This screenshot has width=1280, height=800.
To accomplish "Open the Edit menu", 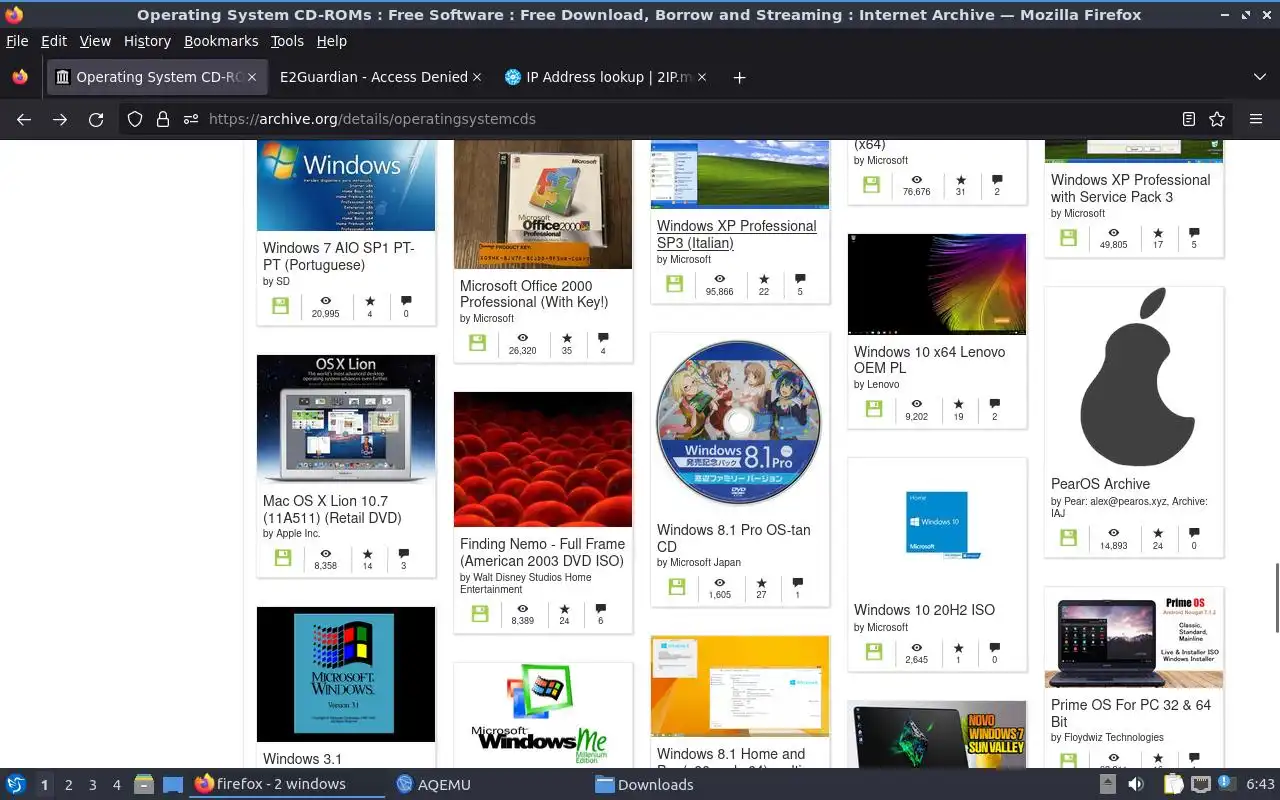I will click(x=54, y=41).
